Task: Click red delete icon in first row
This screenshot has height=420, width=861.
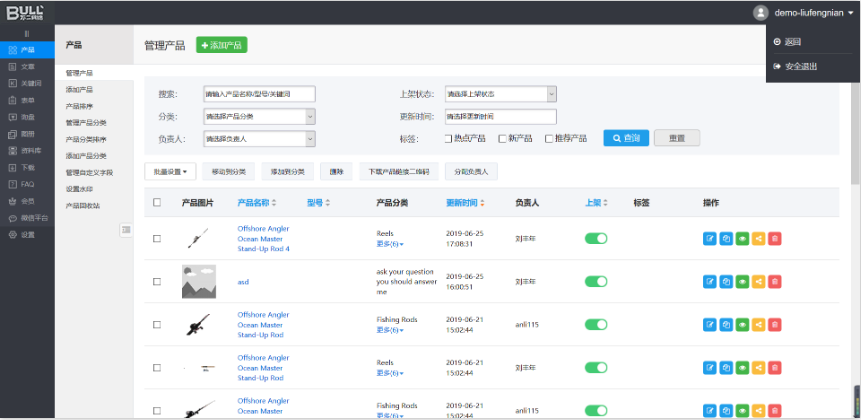Action: point(775,239)
